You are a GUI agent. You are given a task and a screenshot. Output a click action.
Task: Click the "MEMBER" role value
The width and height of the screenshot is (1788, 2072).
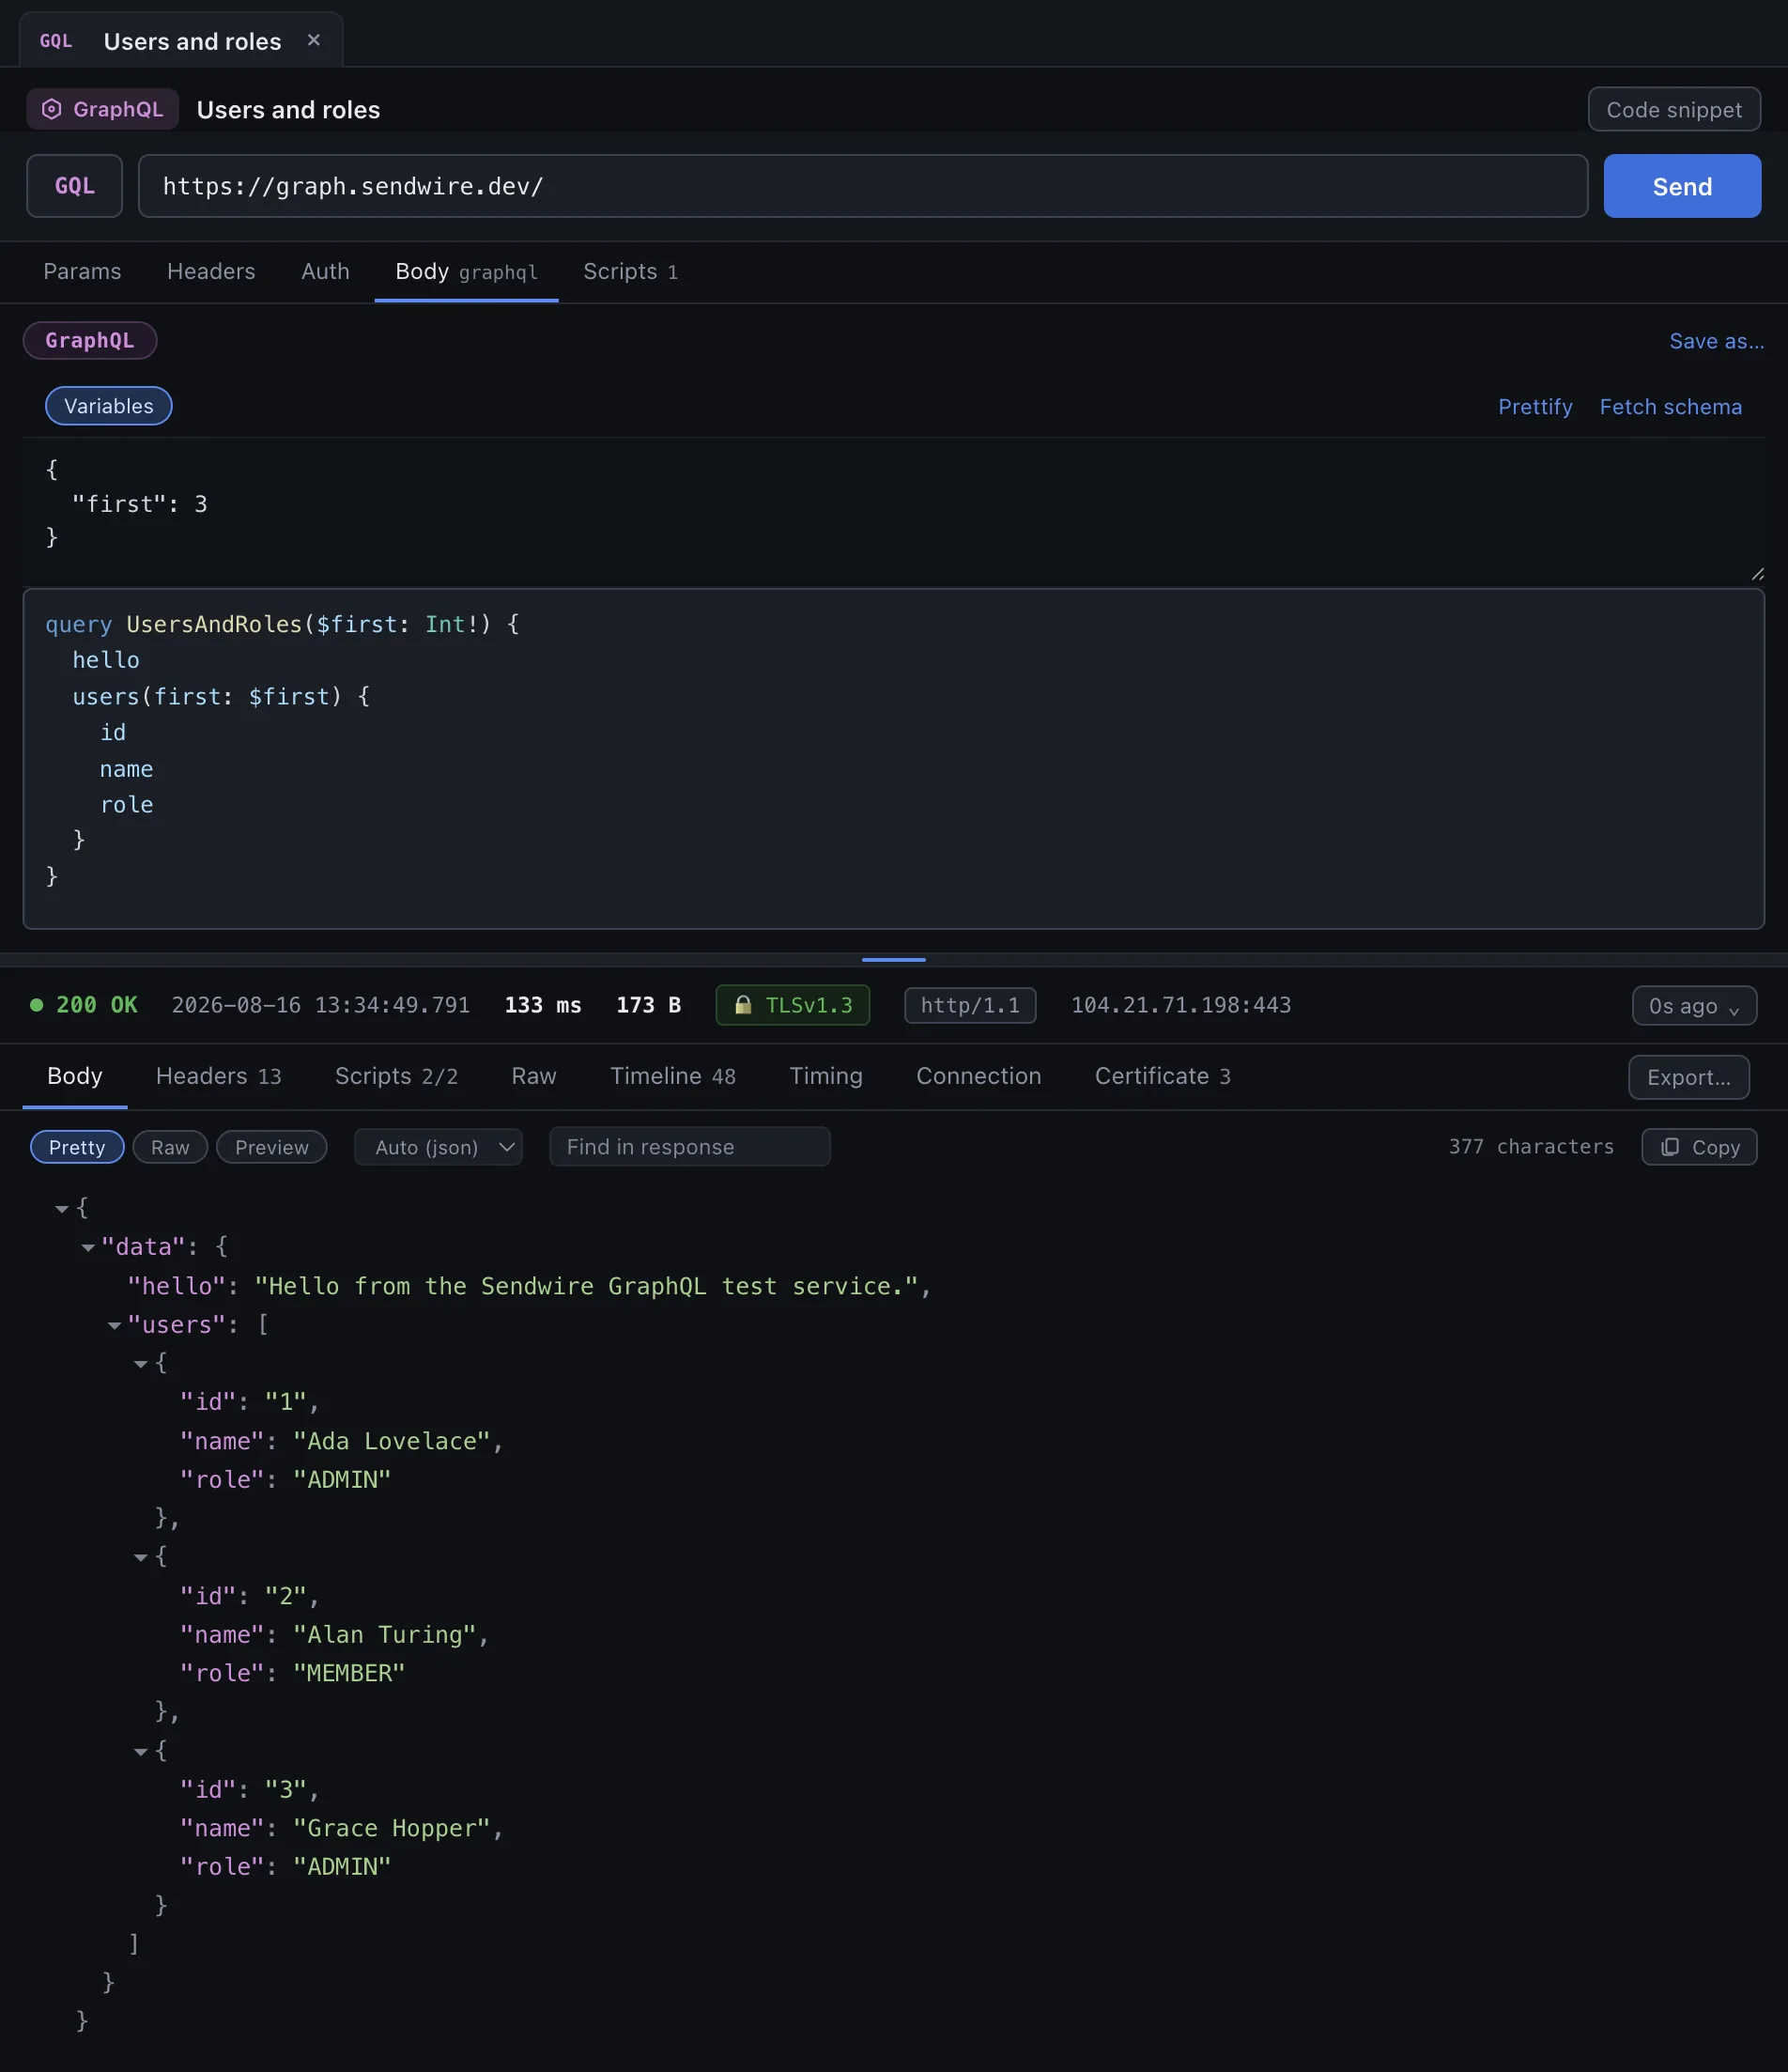(349, 1673)
